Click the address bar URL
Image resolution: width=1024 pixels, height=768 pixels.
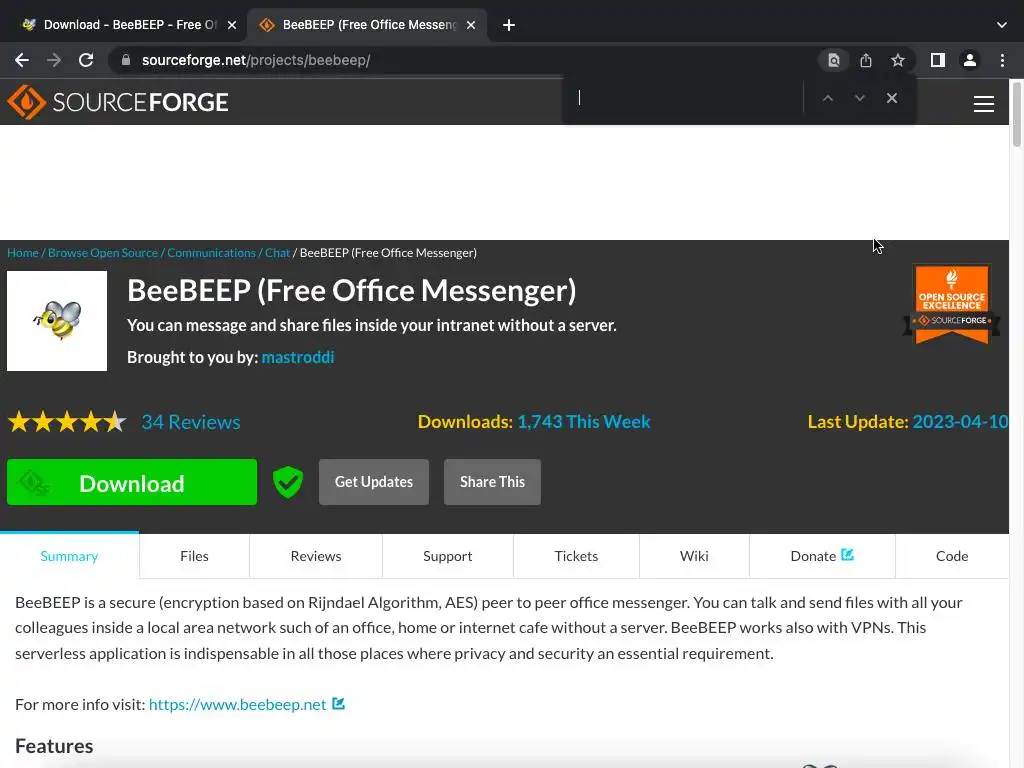pos(256,60)
